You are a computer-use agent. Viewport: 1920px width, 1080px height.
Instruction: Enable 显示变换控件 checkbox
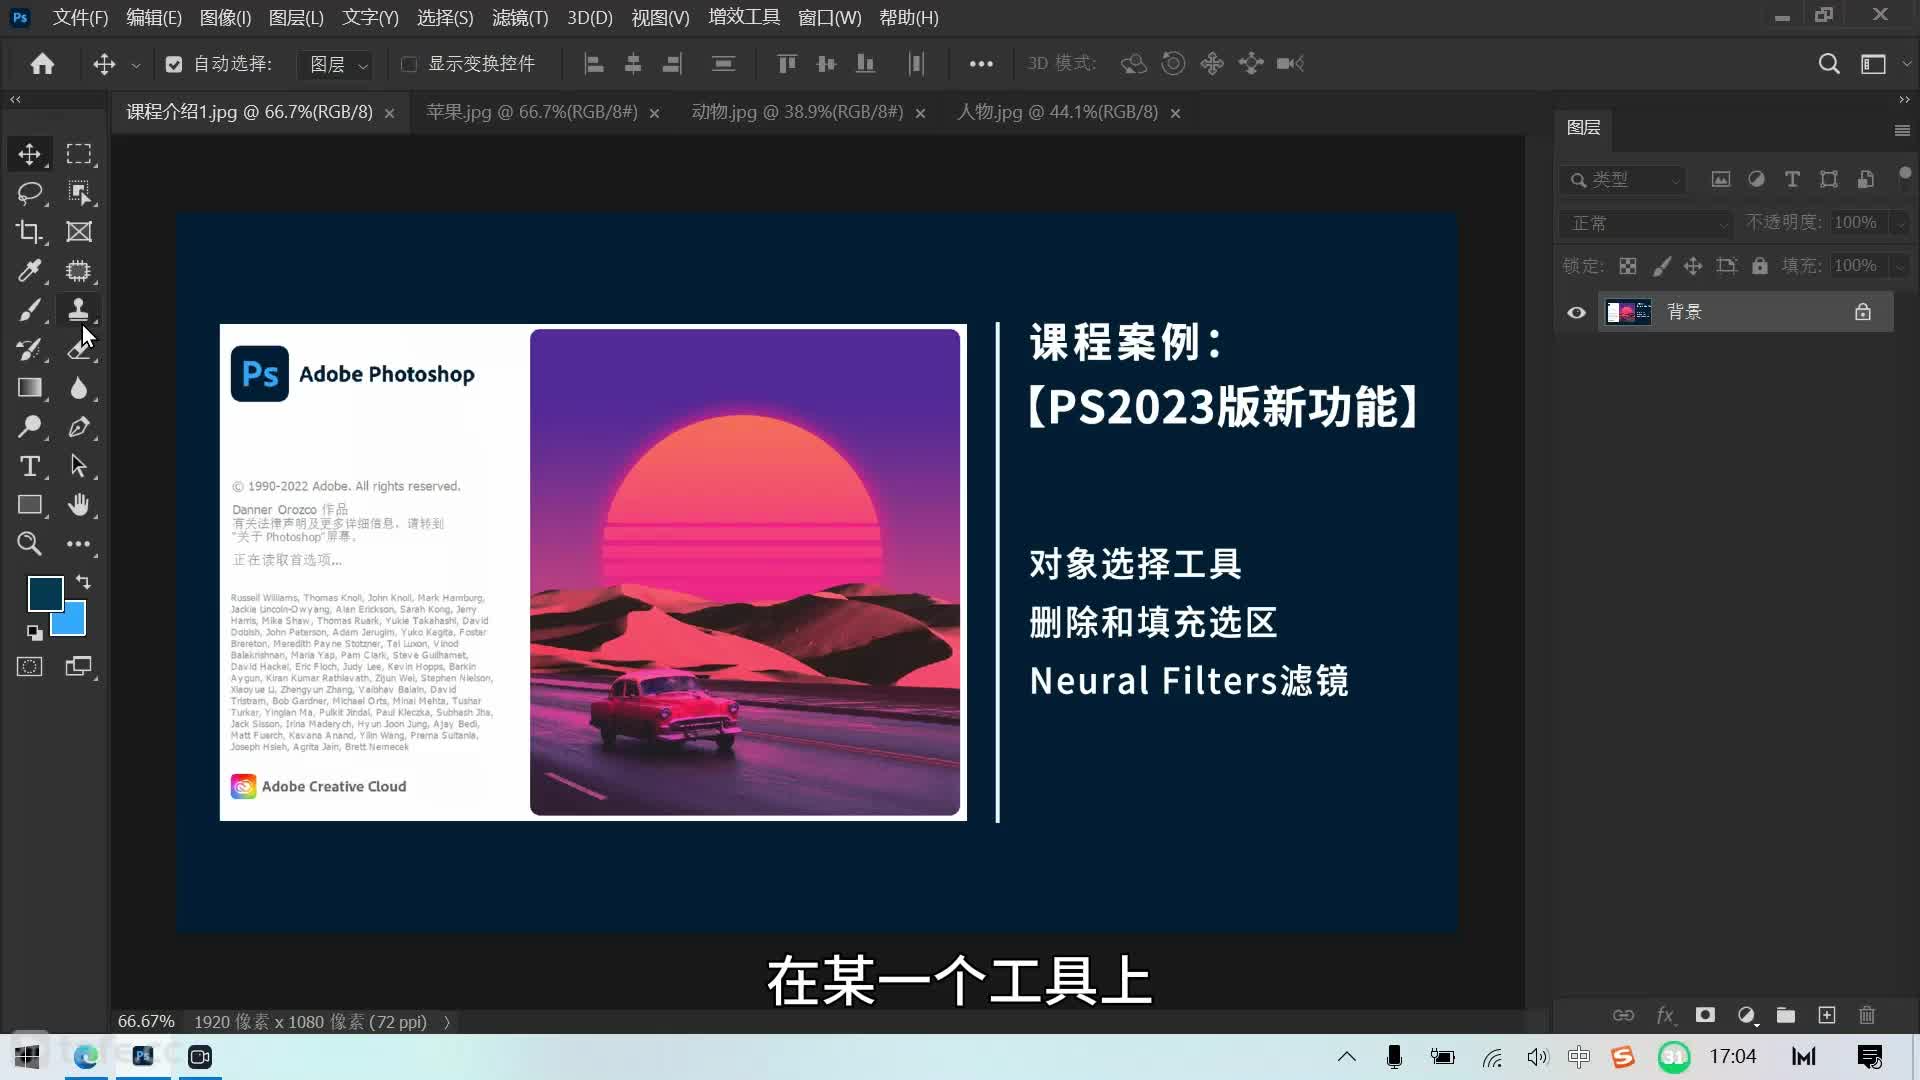click(x=409, y=64)
